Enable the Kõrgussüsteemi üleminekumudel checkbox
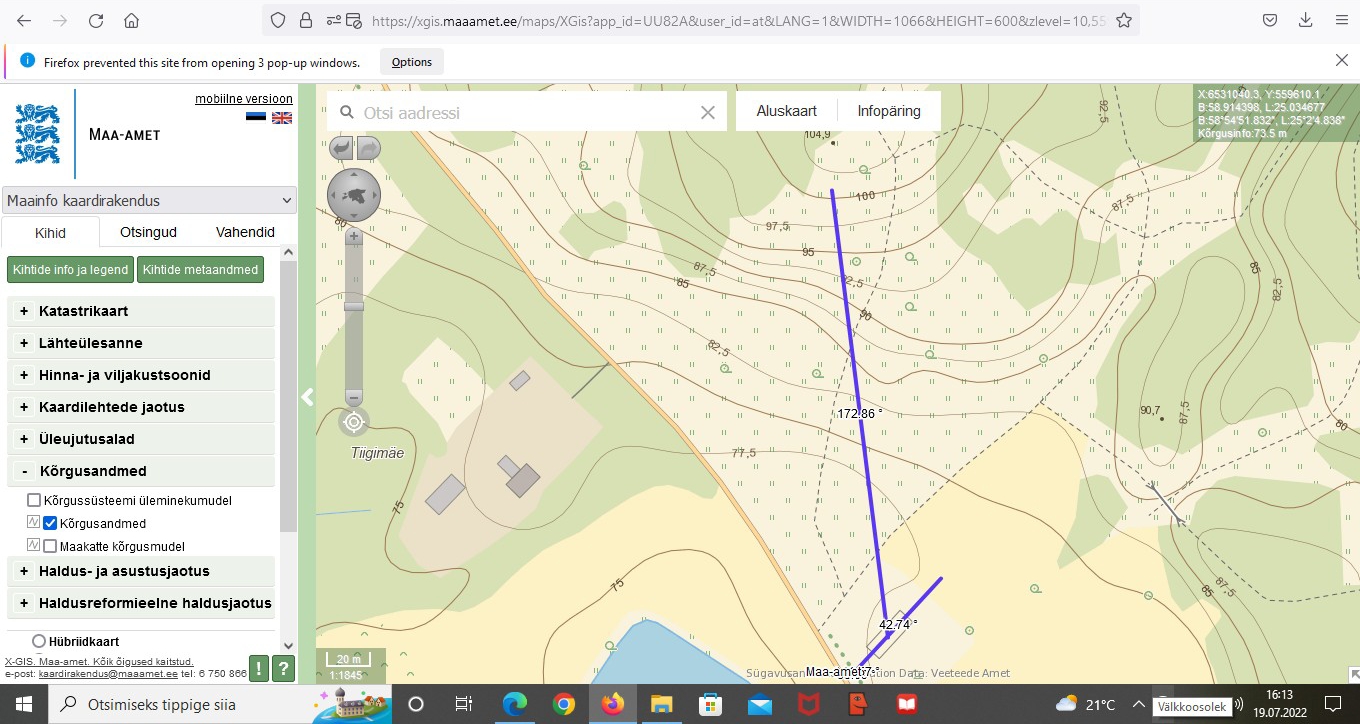The height and width of the screenshot is (724, 1360). tap(34, 500)
